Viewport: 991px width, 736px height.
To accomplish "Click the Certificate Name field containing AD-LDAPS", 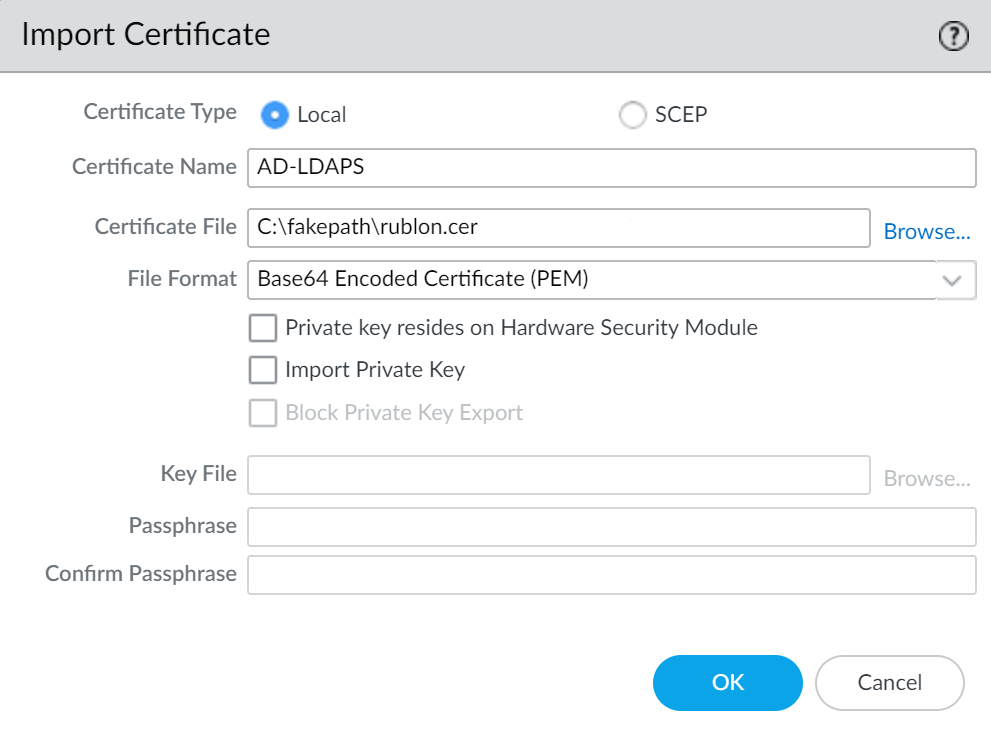I will click(x=610, y=168).
